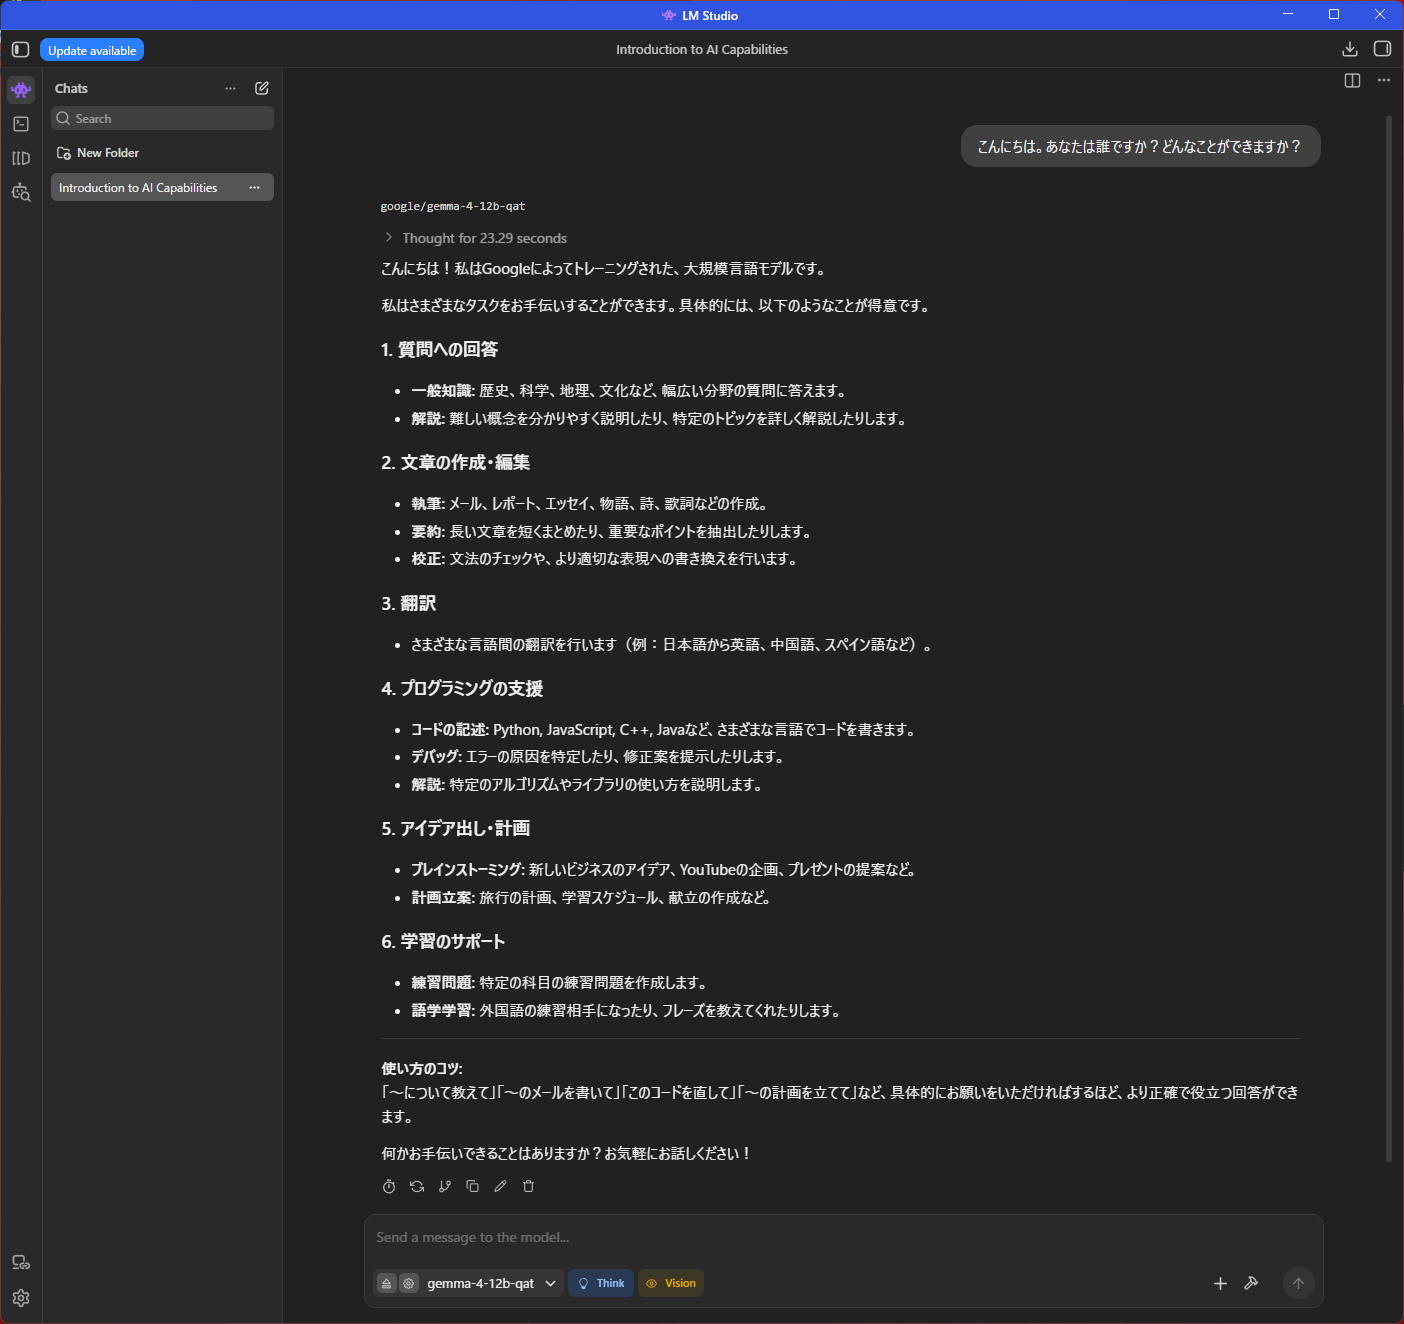Toggle the left sidebar panel icon
This screenshot has height=1324, width=1404.
20,49
